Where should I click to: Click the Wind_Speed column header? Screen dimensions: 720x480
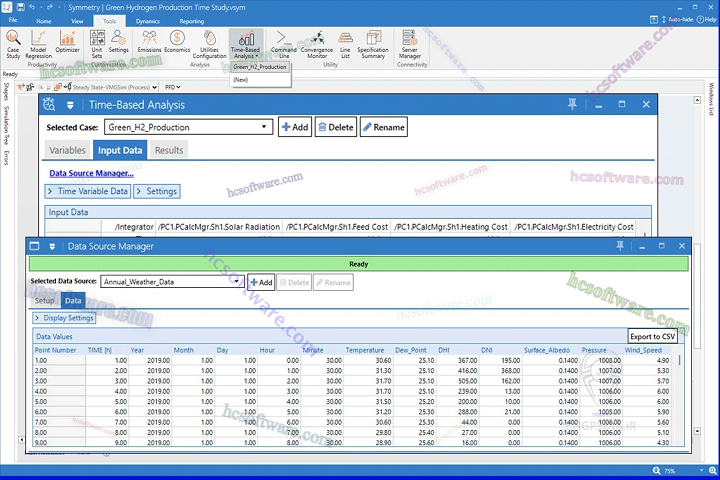pos(643,350)
